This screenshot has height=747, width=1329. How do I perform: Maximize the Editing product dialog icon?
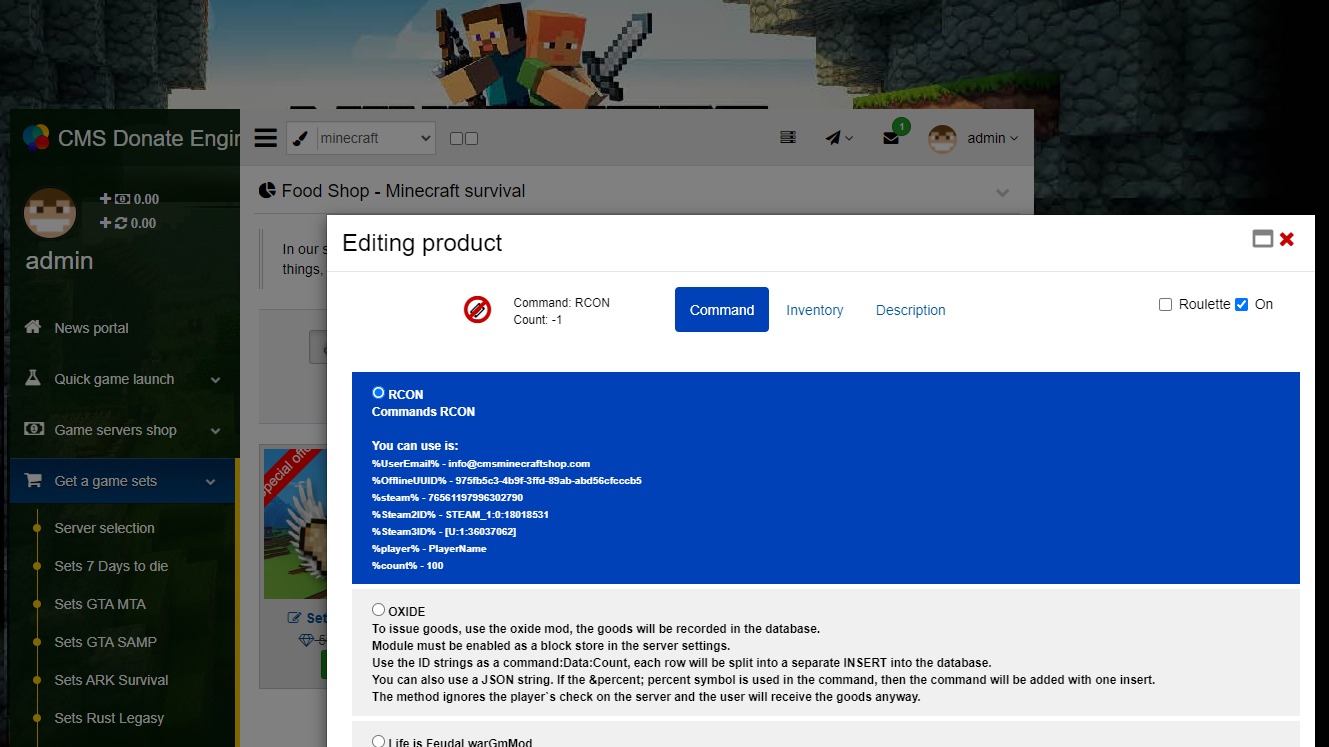[1263, 239]
